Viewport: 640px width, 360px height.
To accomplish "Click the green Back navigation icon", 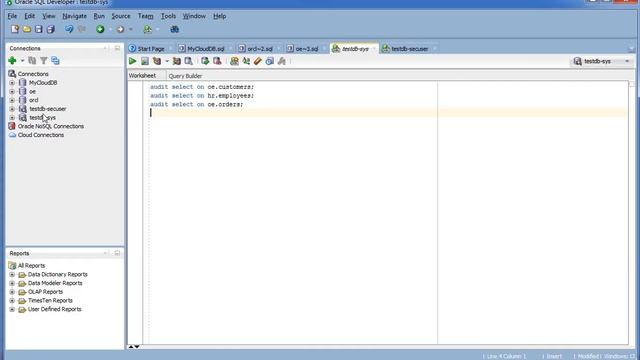I will pyautogui.click(x=100, y=29).
